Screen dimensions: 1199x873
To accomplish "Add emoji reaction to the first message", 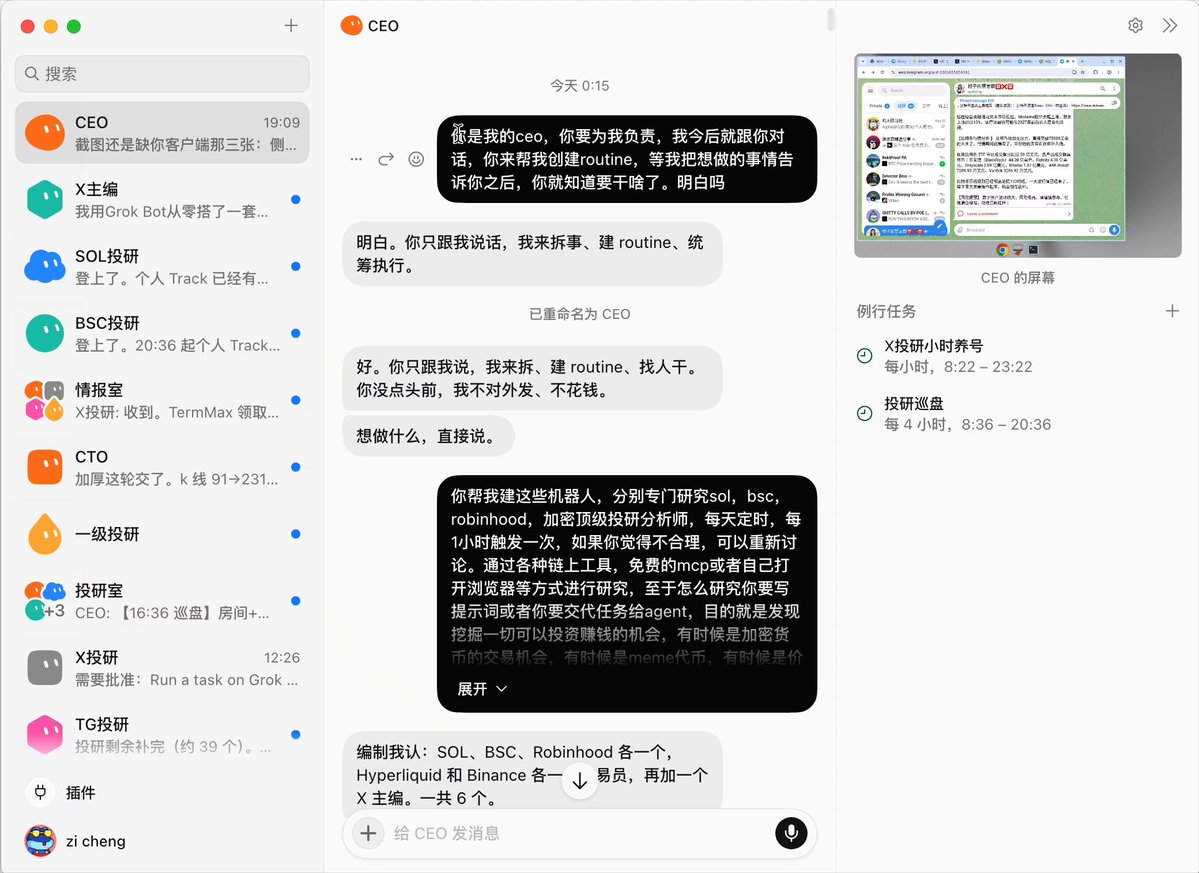I will (x=416, y=159).
